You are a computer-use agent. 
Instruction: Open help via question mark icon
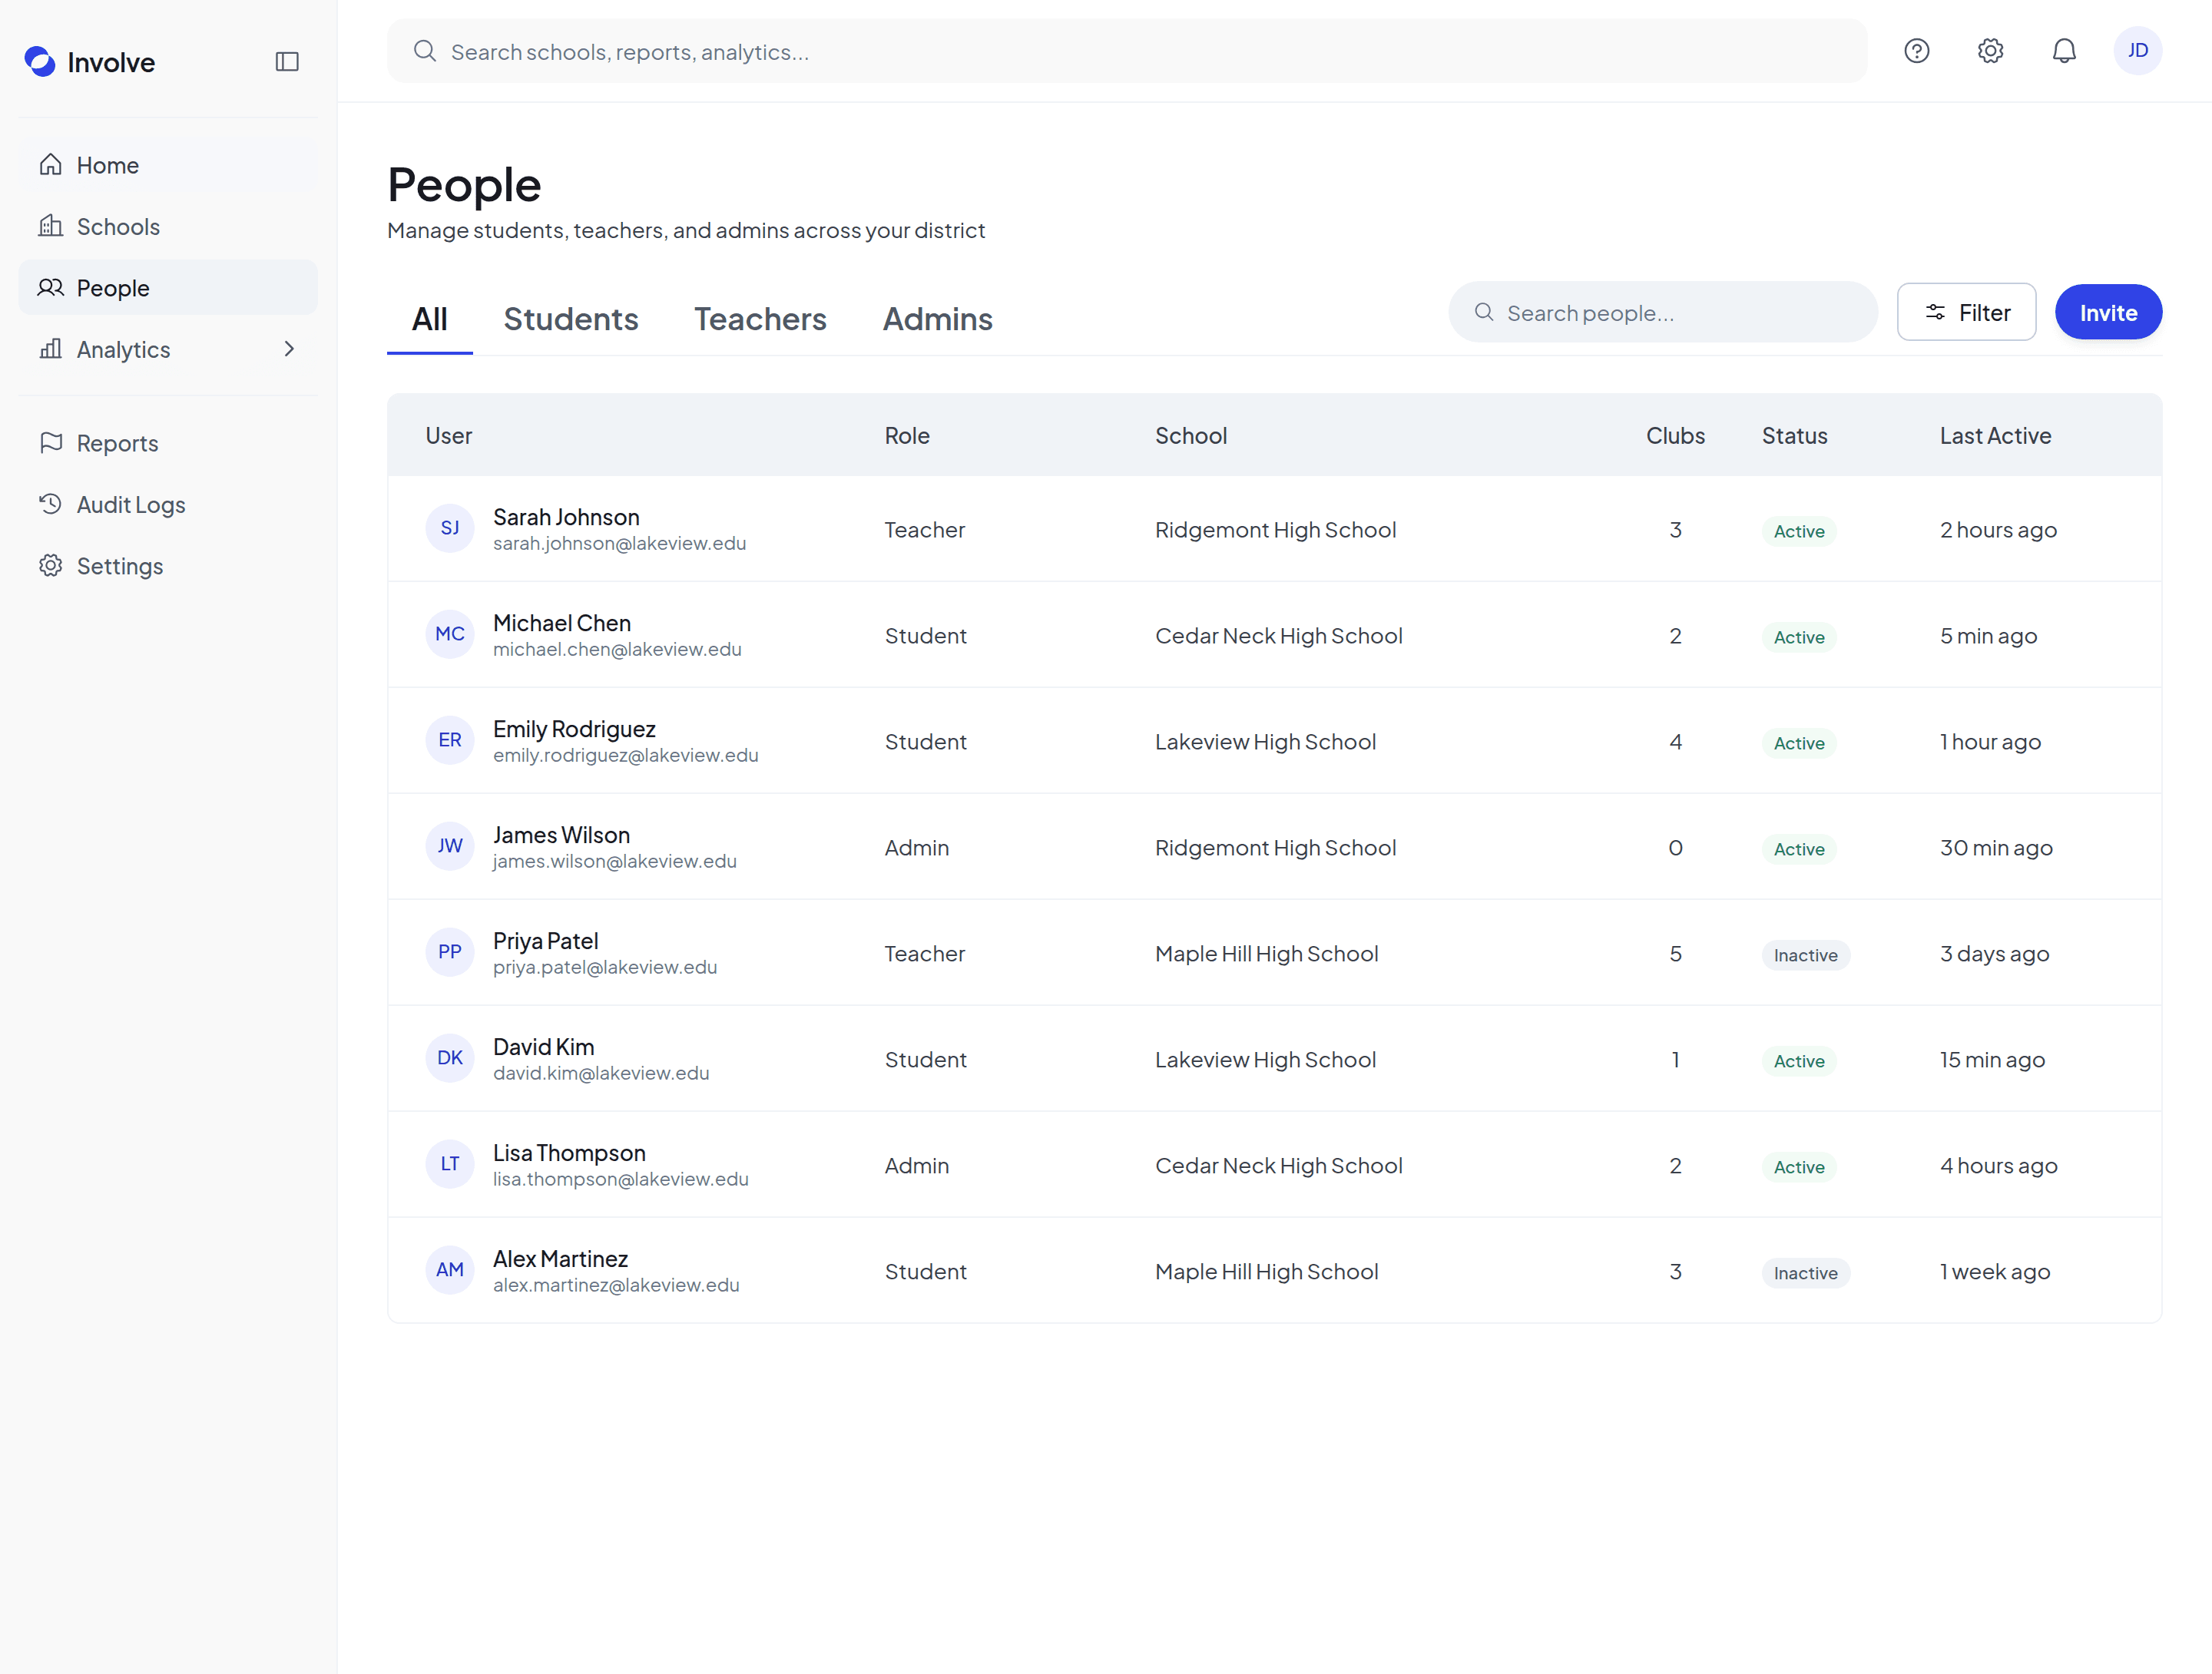pyautogui.click(x=1916, y=51)
